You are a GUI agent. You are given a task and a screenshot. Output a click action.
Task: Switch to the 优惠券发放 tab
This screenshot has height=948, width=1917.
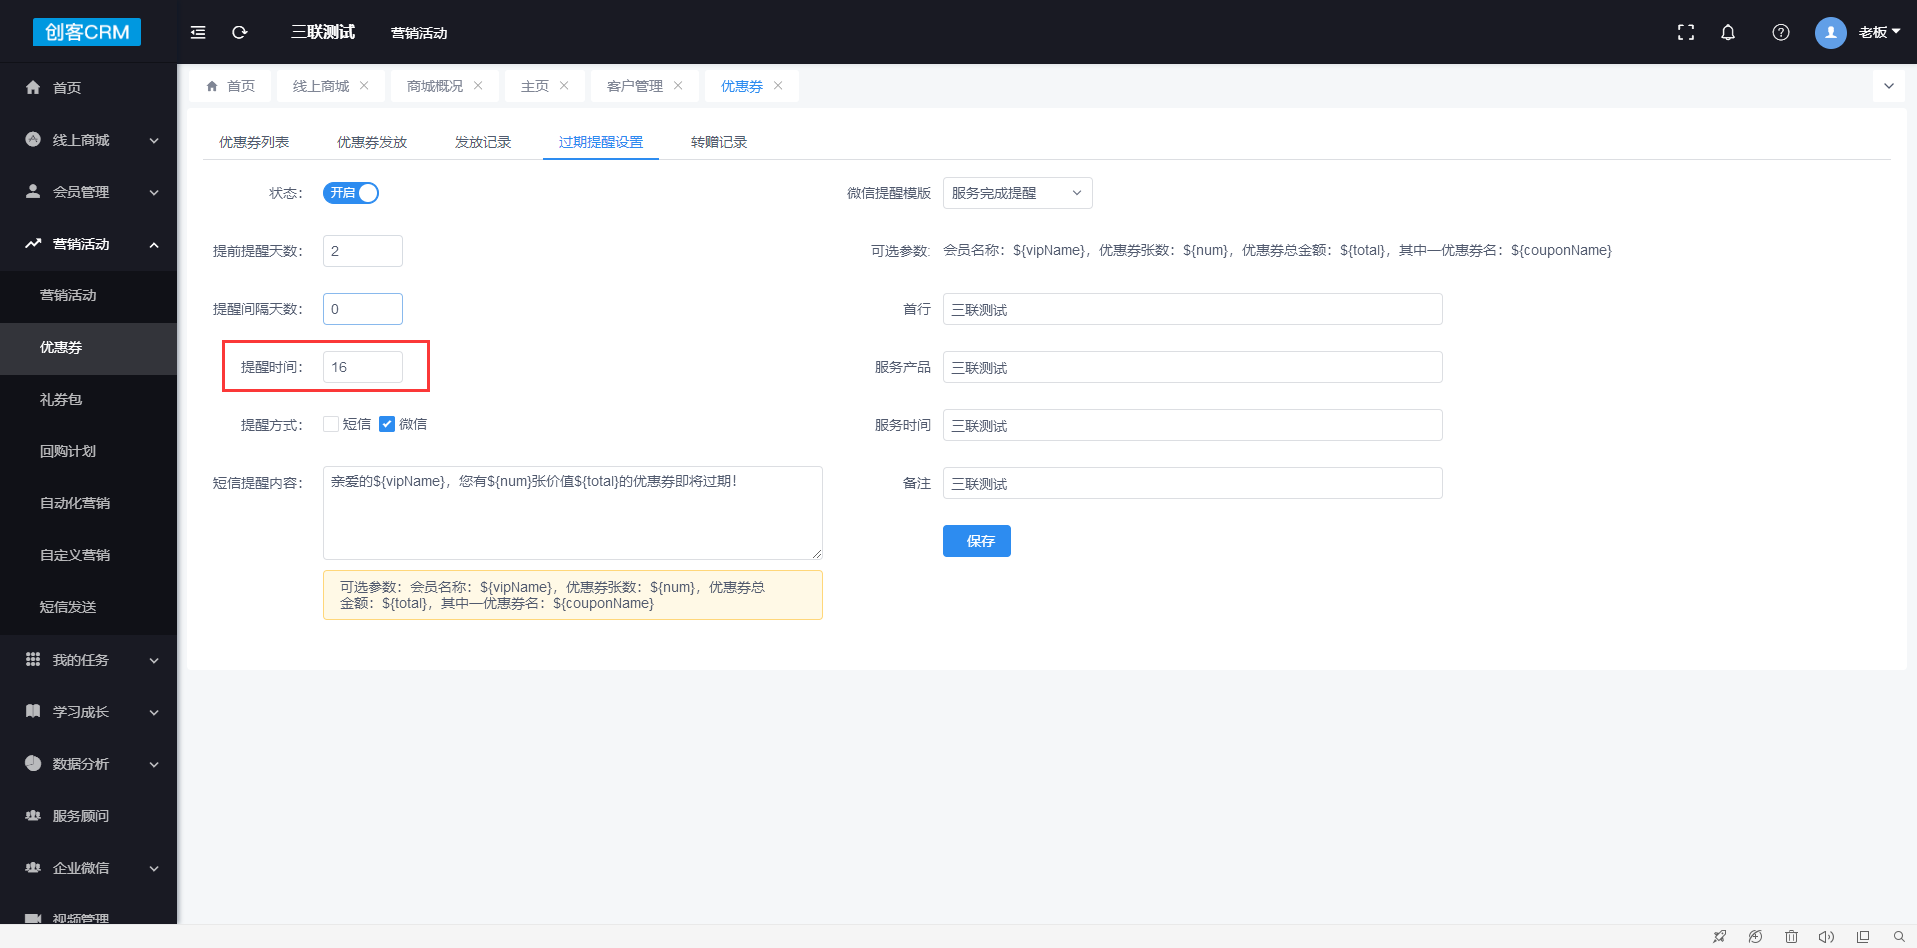coord(372,142)
